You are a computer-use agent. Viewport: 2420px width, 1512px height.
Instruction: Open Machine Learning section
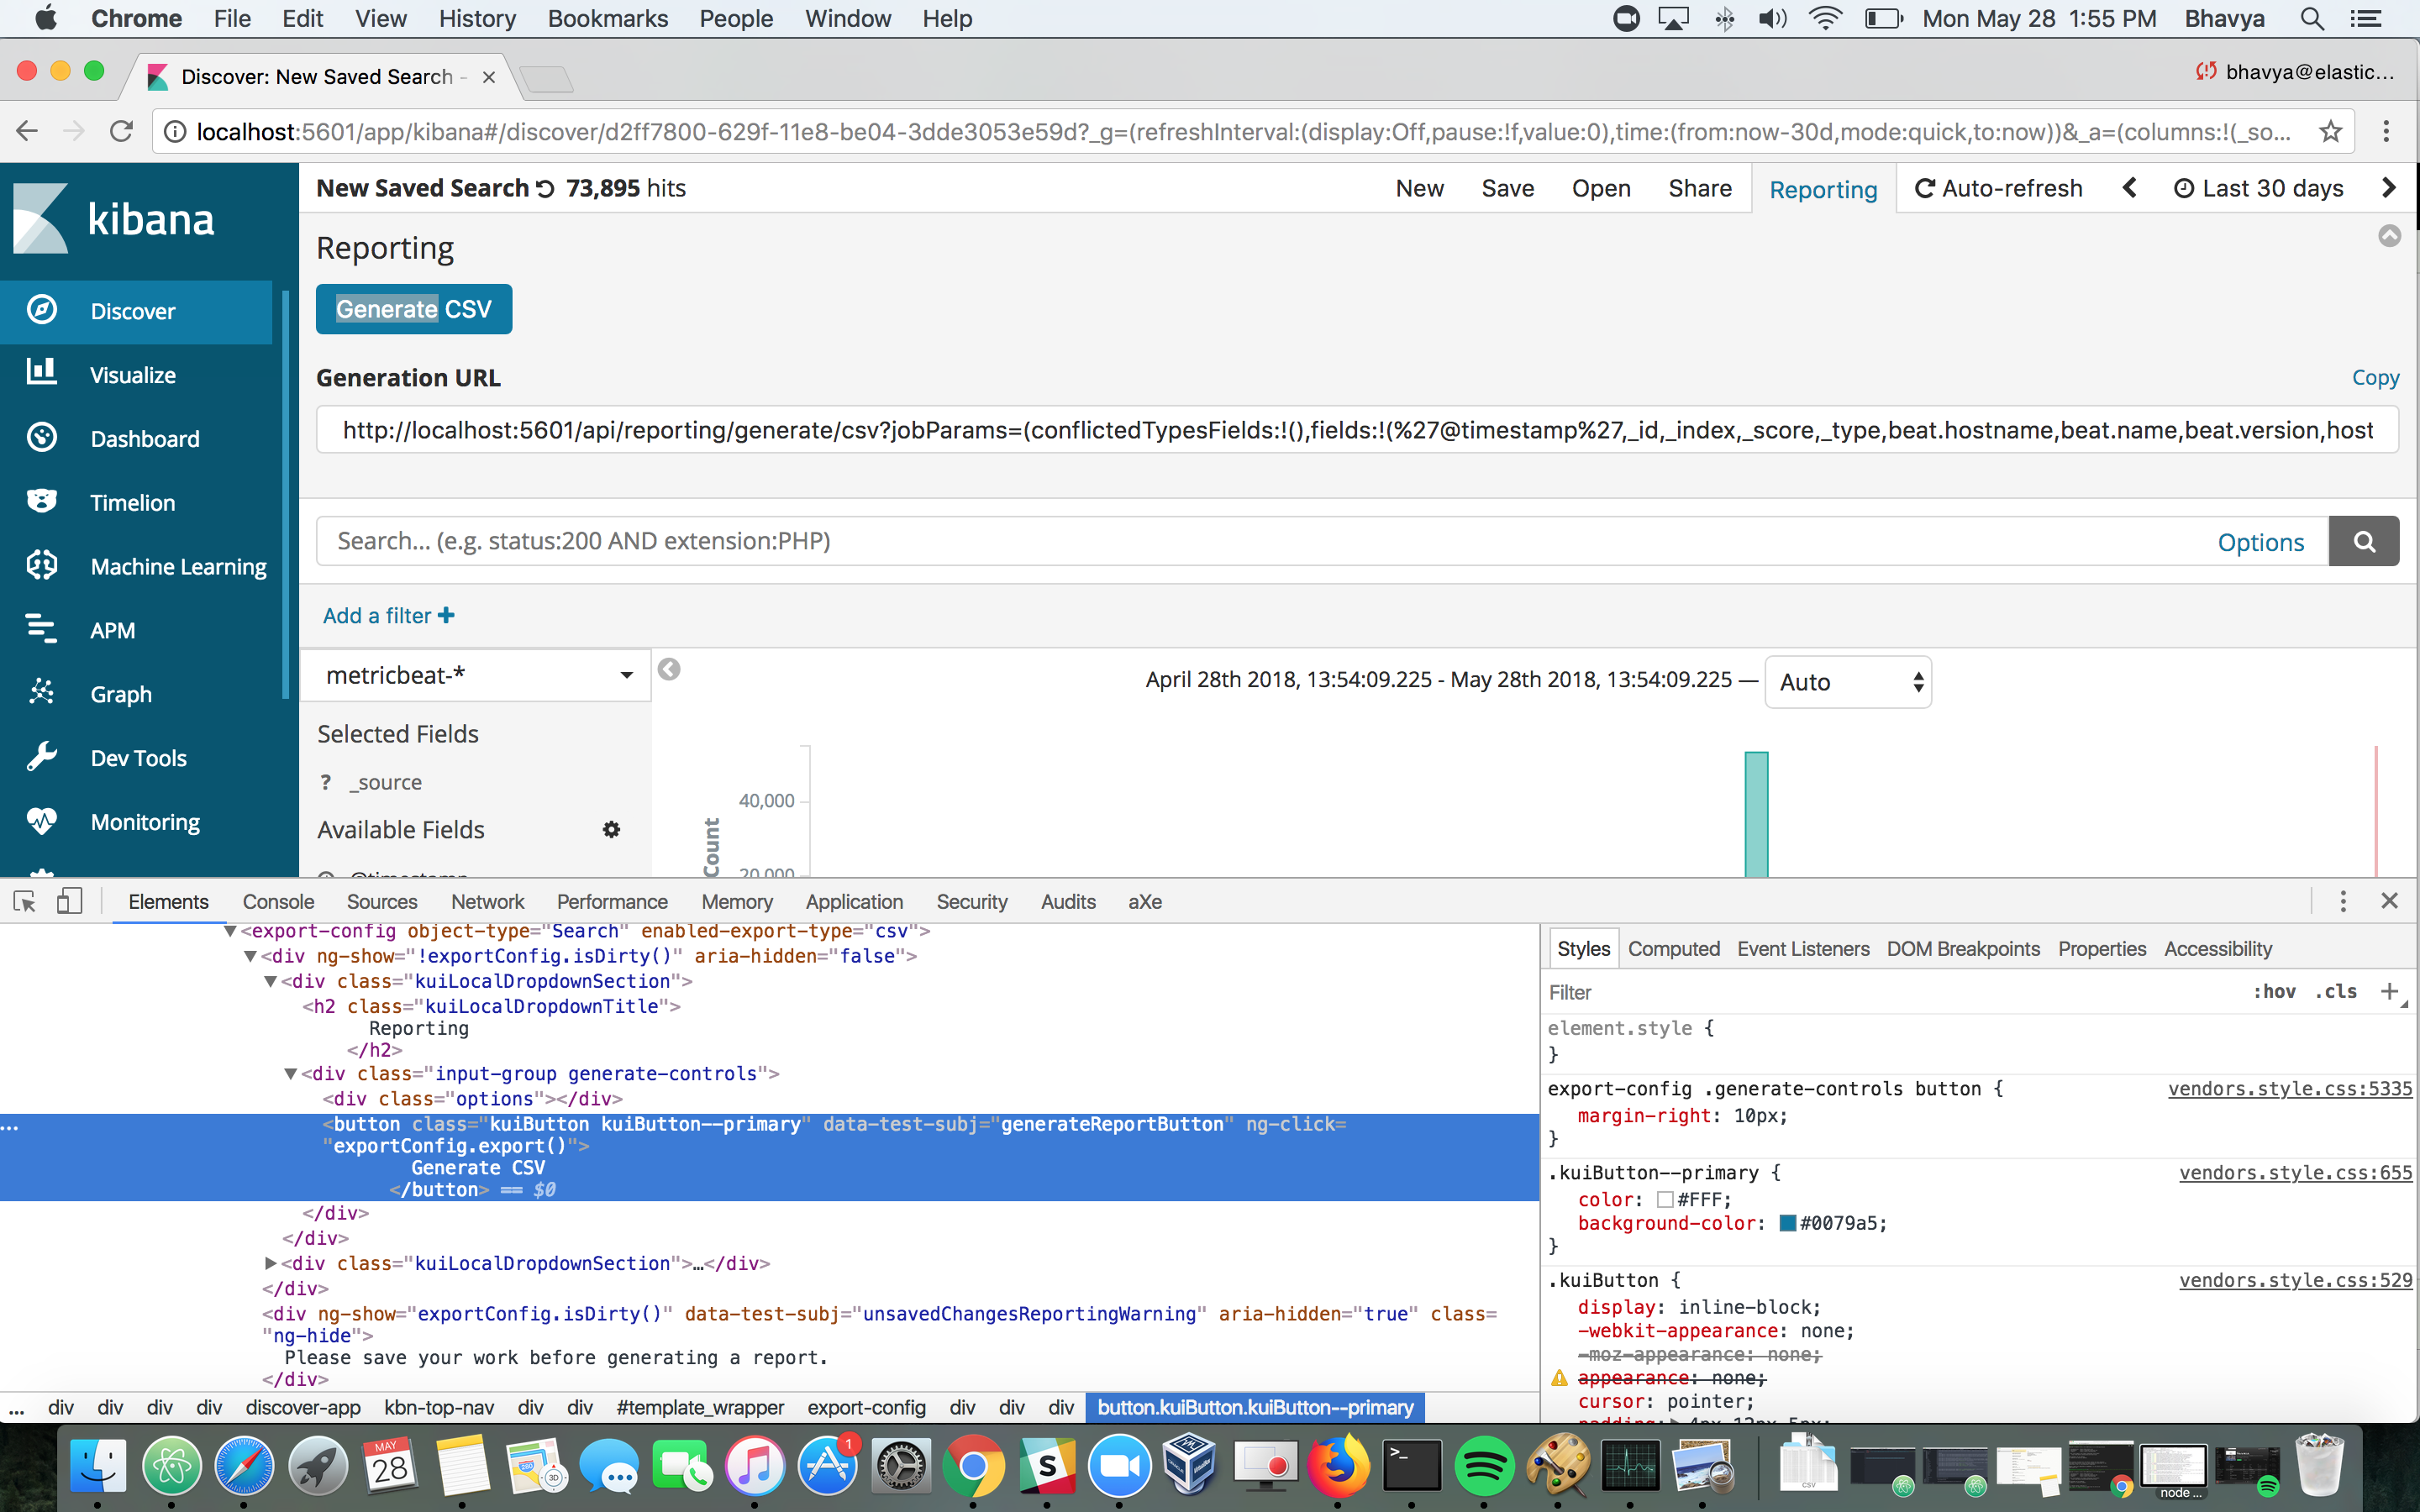point(178,566)
